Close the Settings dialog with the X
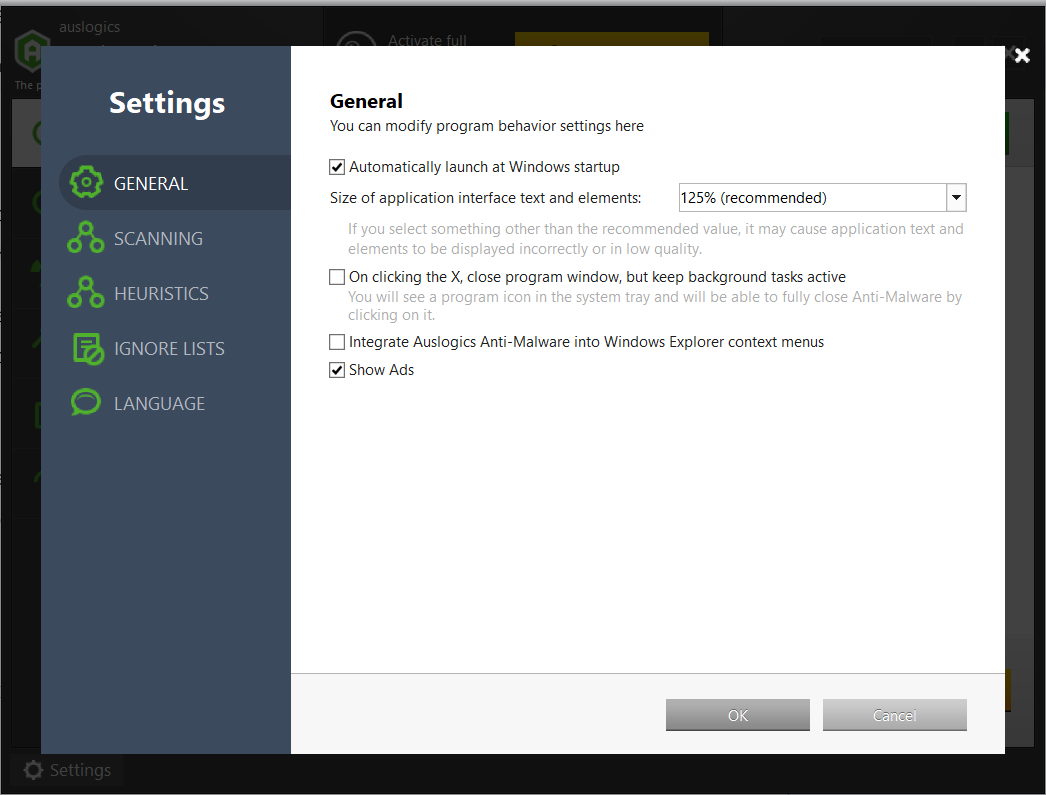 tap(1021, 56)
